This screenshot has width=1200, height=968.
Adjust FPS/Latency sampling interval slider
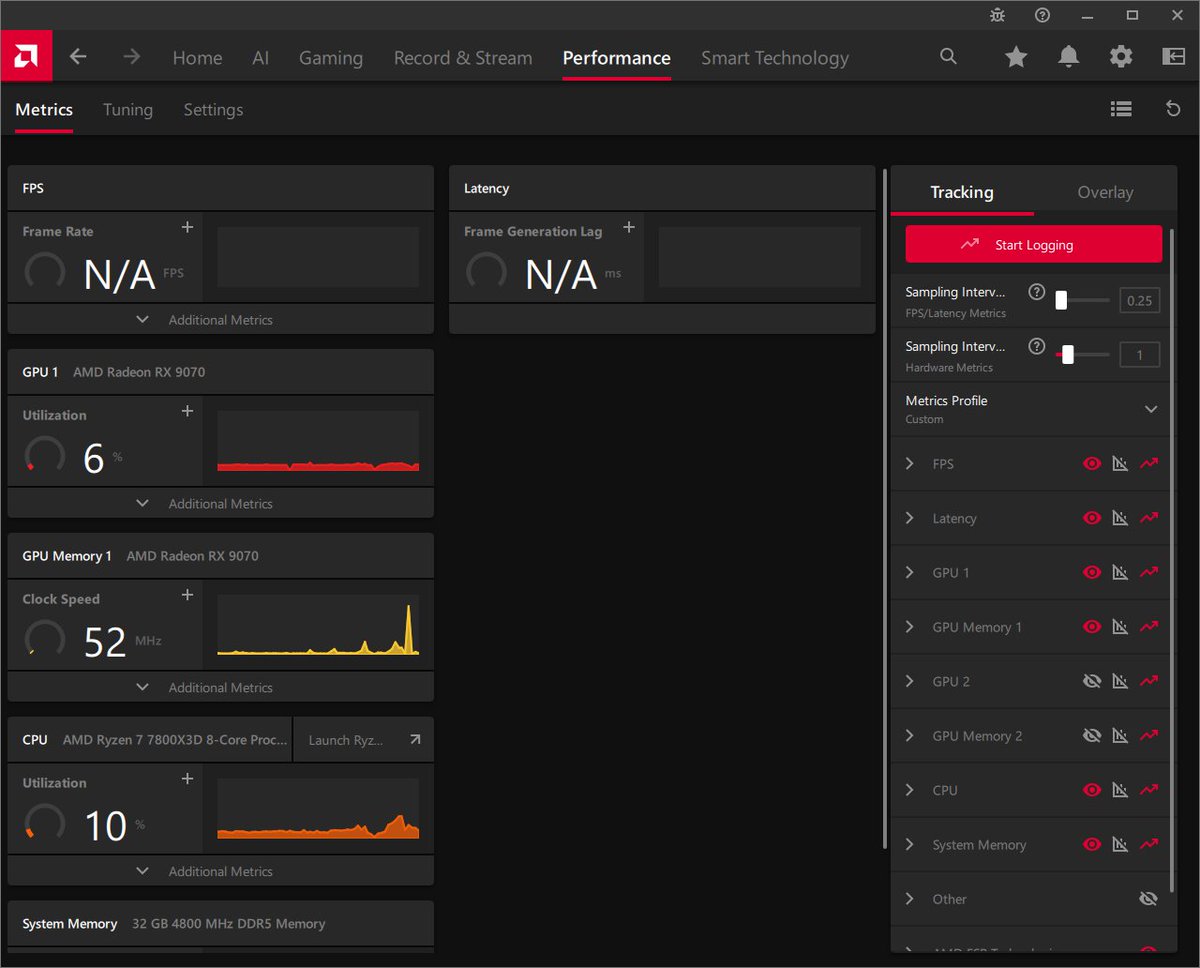(x=1083, y=300)
